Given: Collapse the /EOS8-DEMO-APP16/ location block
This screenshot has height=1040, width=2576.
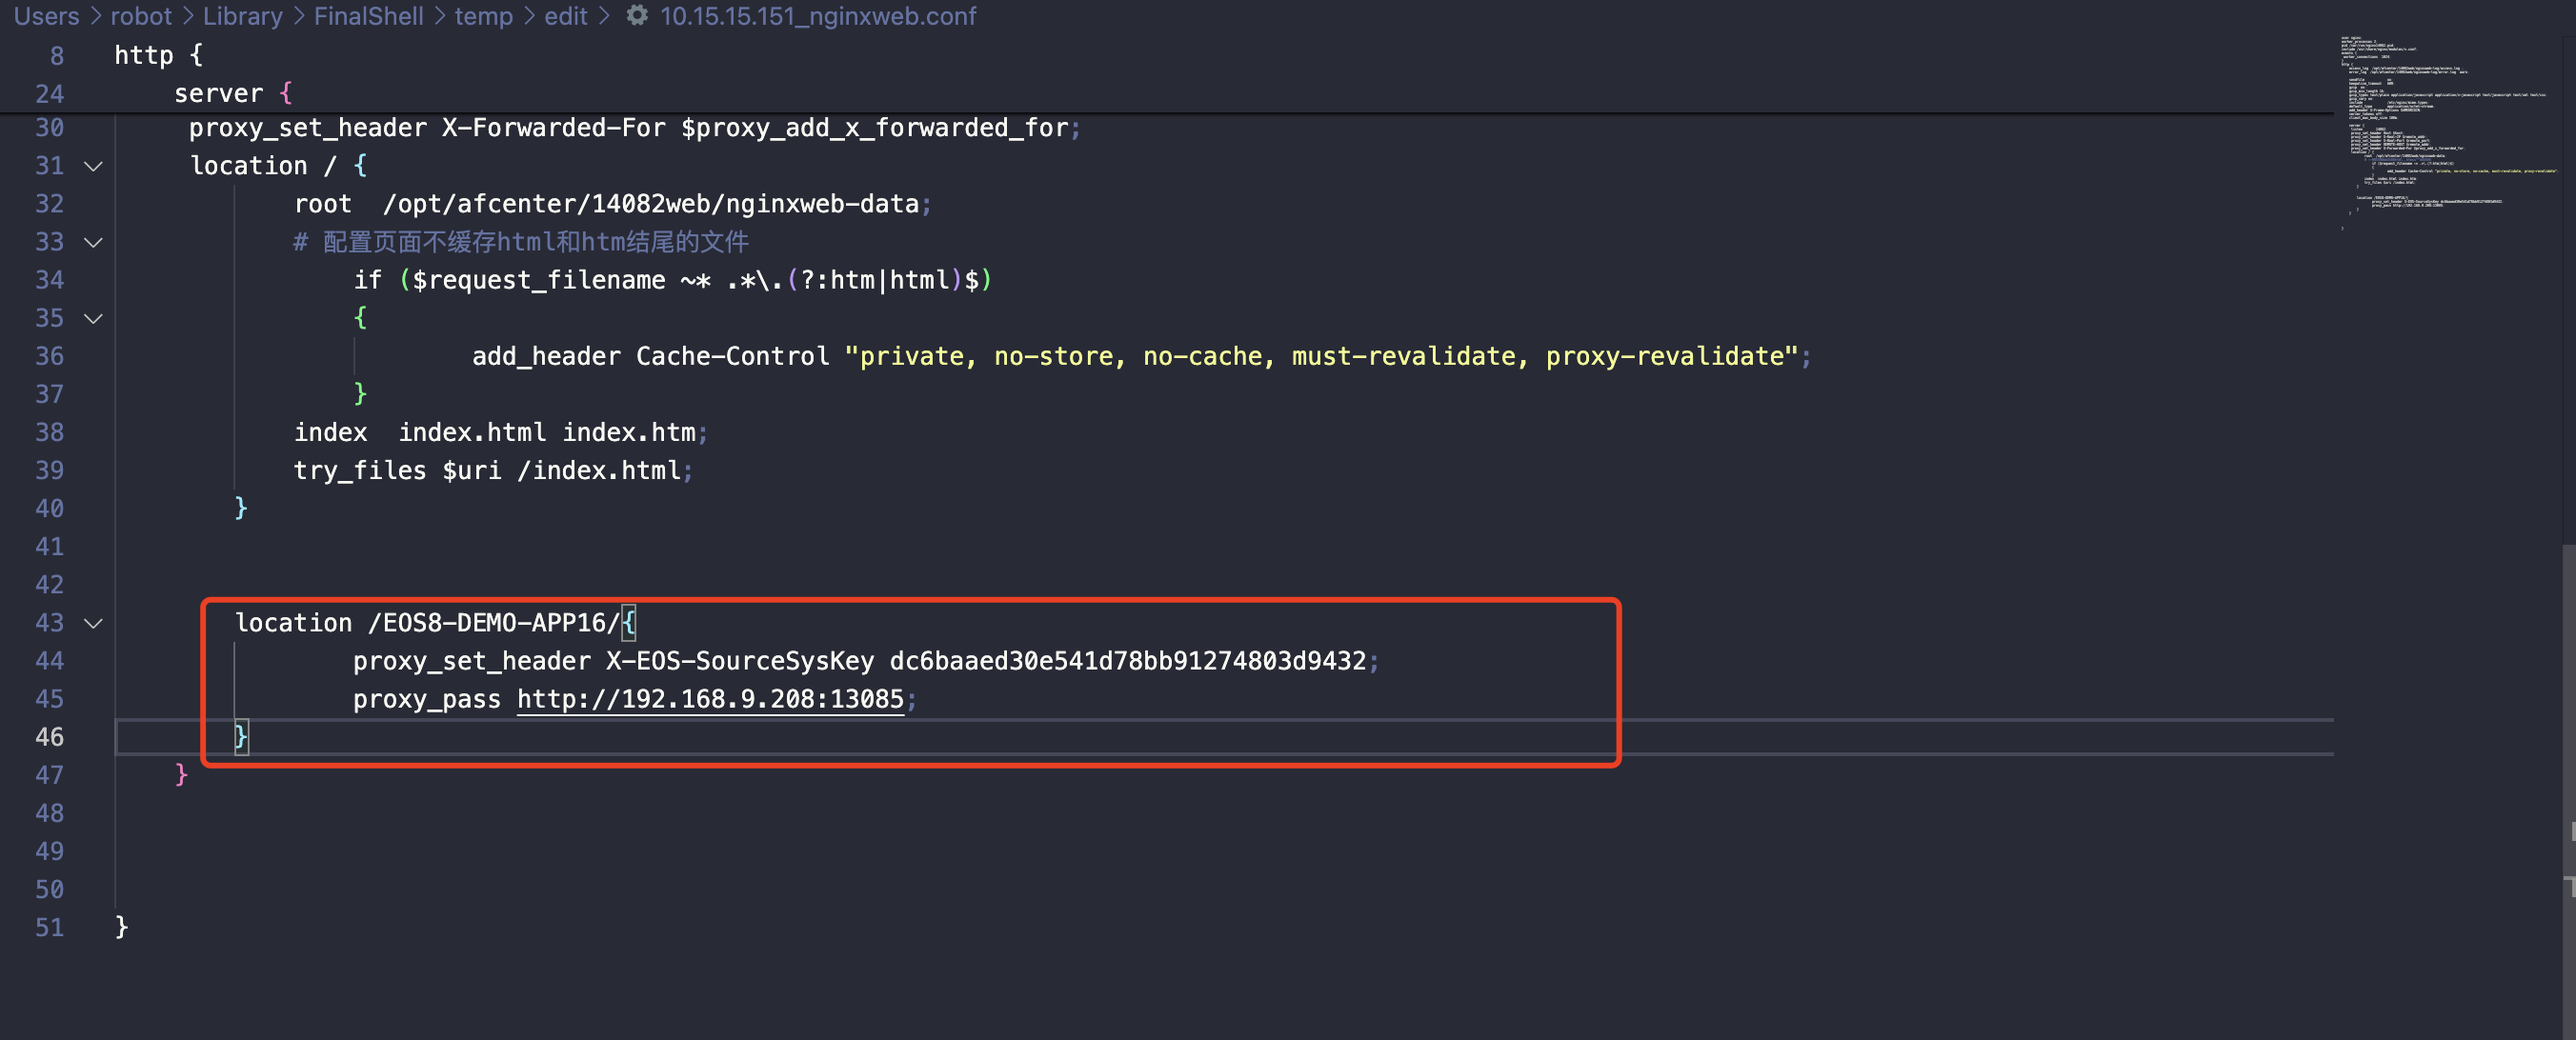Looking at the screenshot, I should tap(92, 623).
